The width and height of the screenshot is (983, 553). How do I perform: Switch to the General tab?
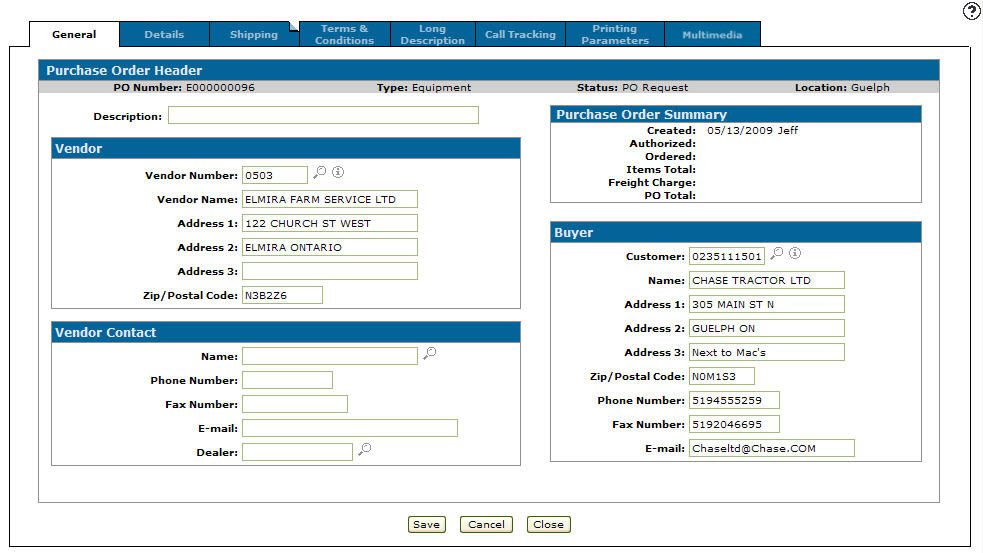(74, 34)
